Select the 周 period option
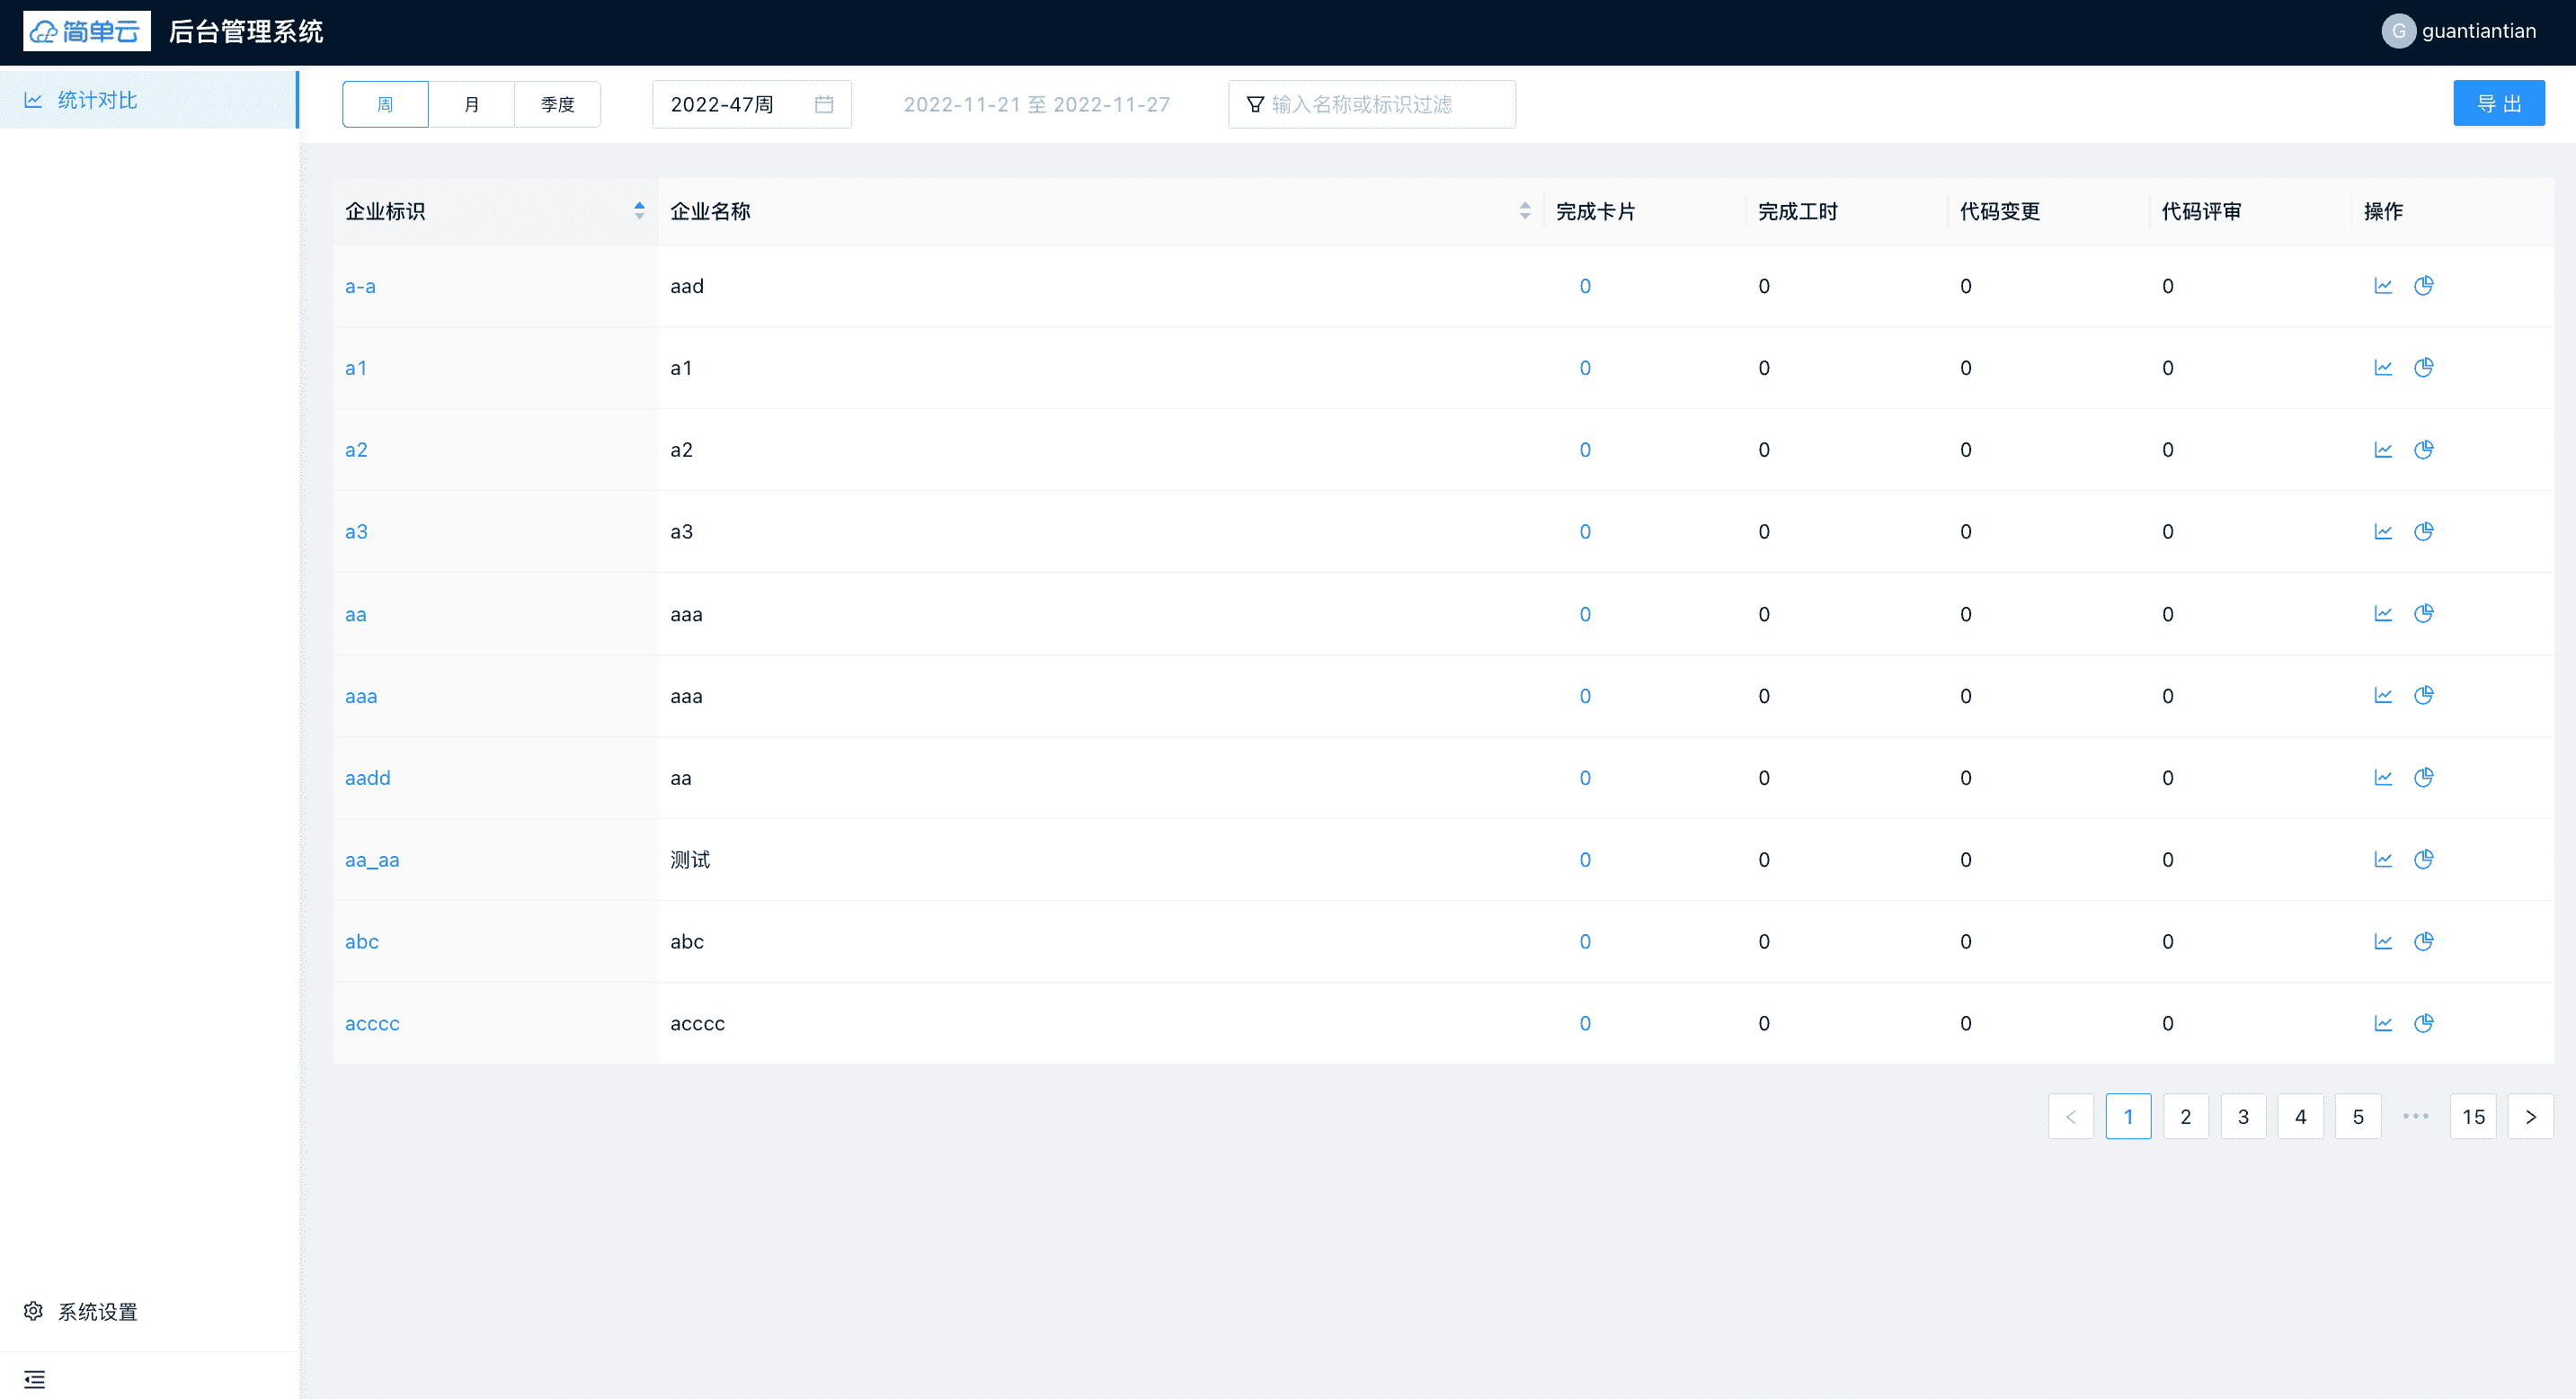The width and height of the screenshot is (2576, 1399). pos(385,105)
